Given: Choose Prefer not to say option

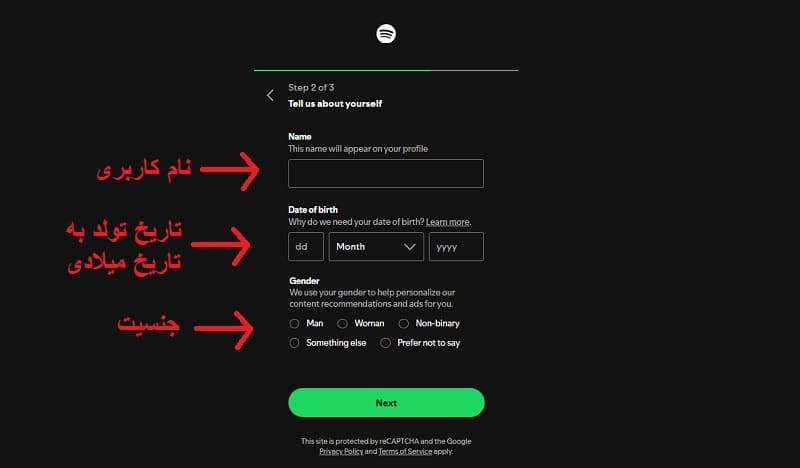Looking at the screenshot, I should [386, 343].
